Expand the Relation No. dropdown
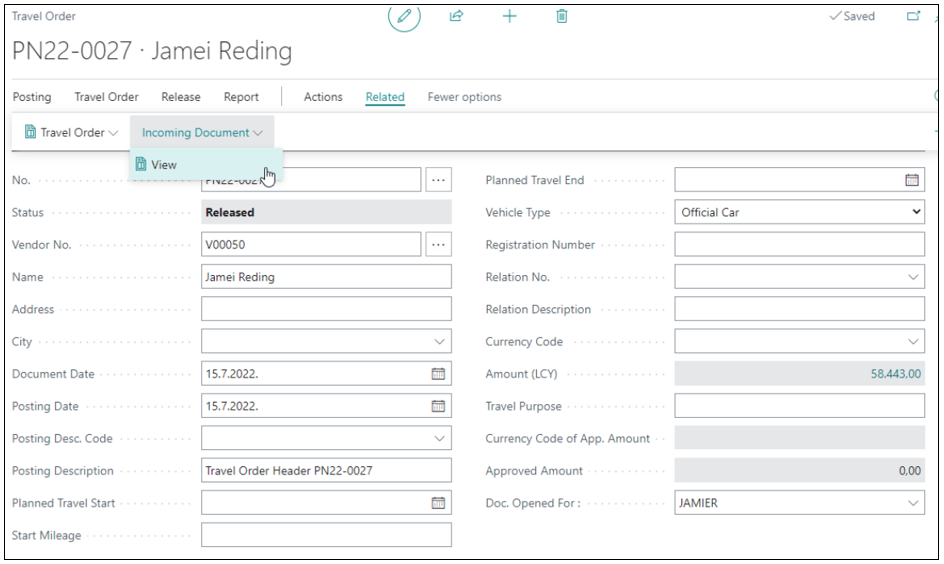 point(913,277)
